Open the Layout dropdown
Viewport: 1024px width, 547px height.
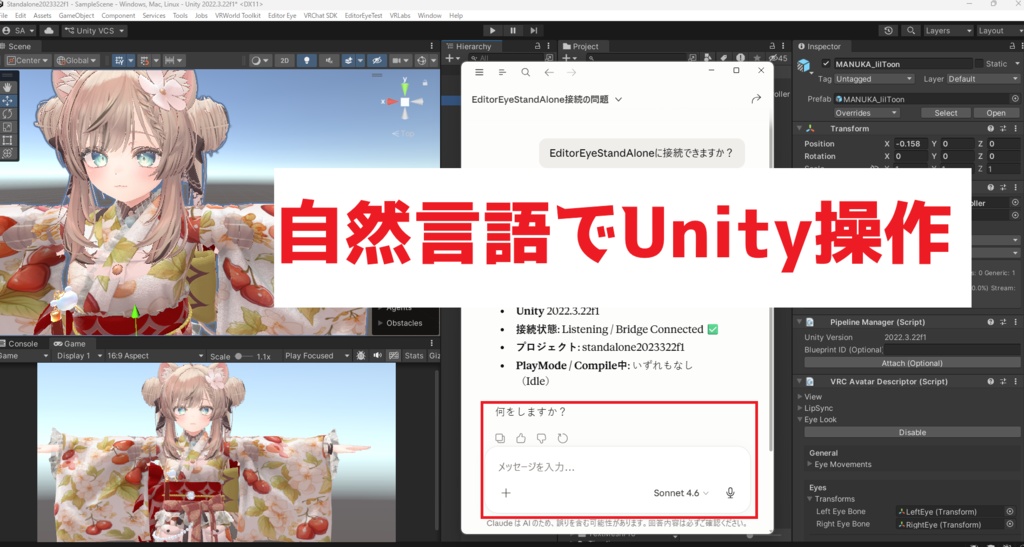point(999,31)
